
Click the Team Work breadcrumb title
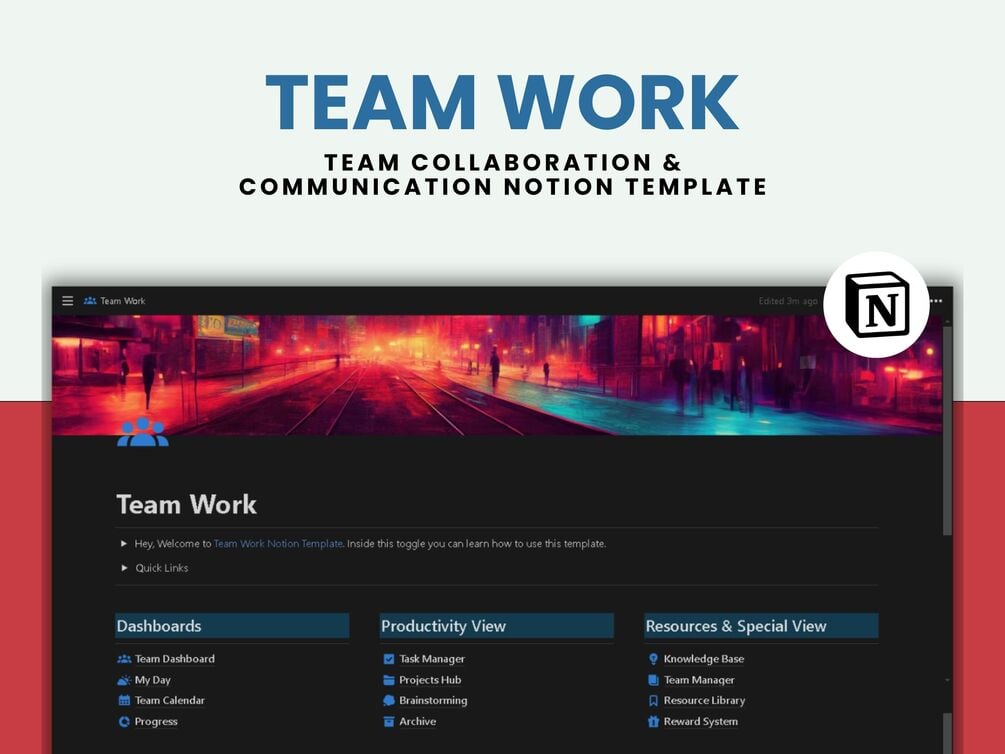click(122, 301)
